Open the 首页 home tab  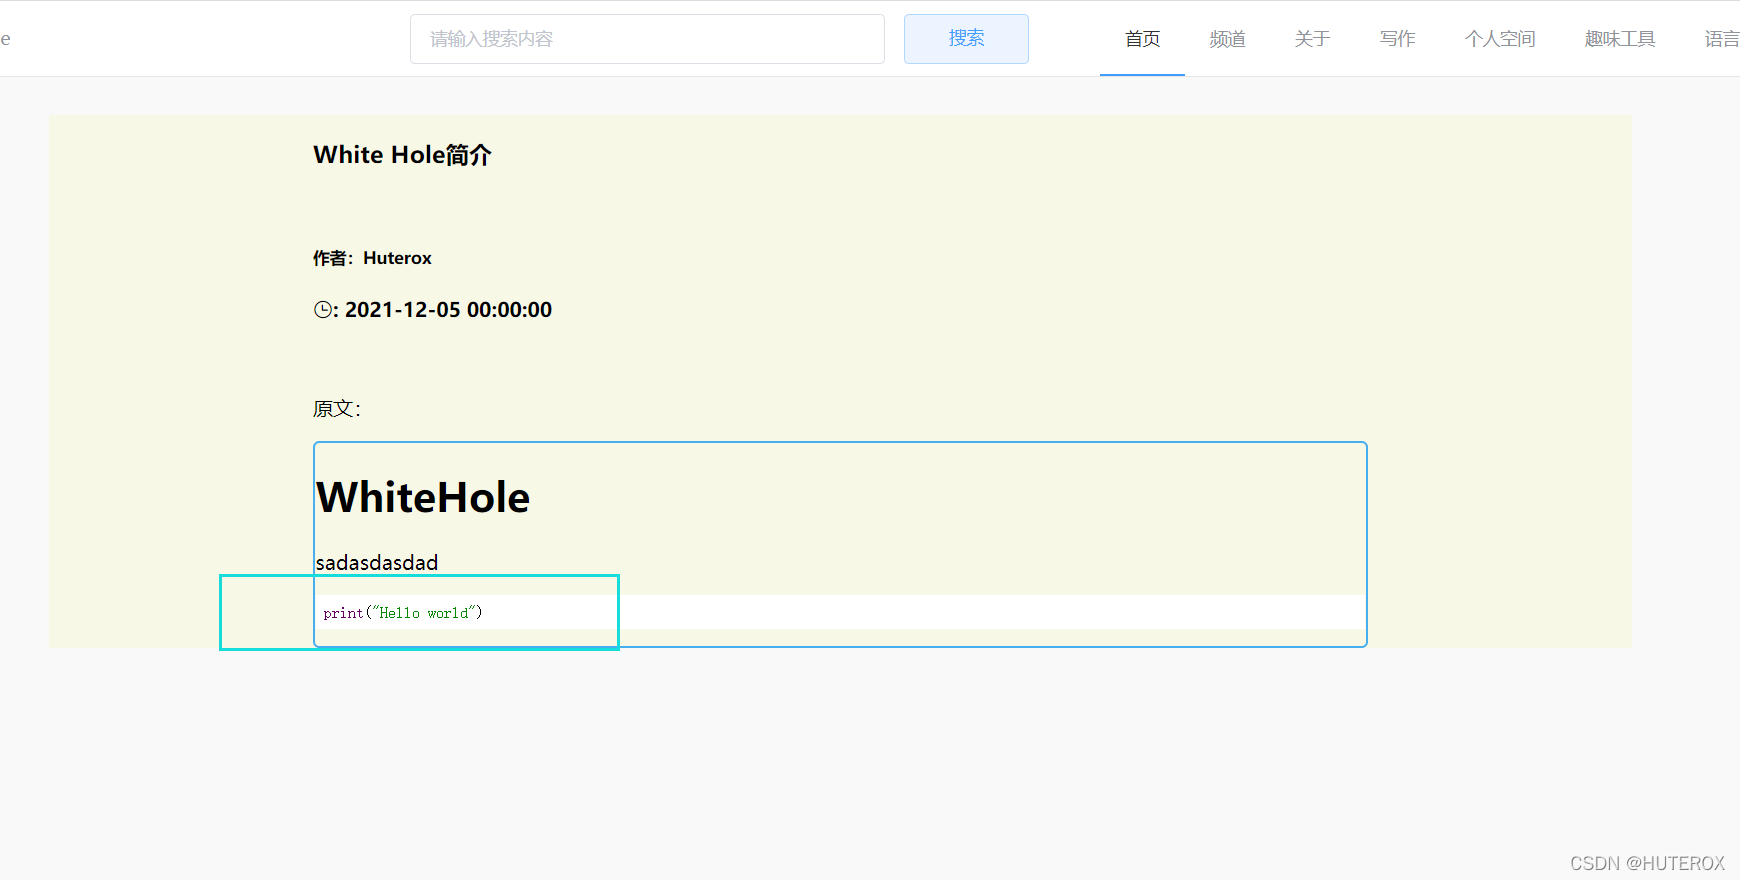pos(1142,39)
